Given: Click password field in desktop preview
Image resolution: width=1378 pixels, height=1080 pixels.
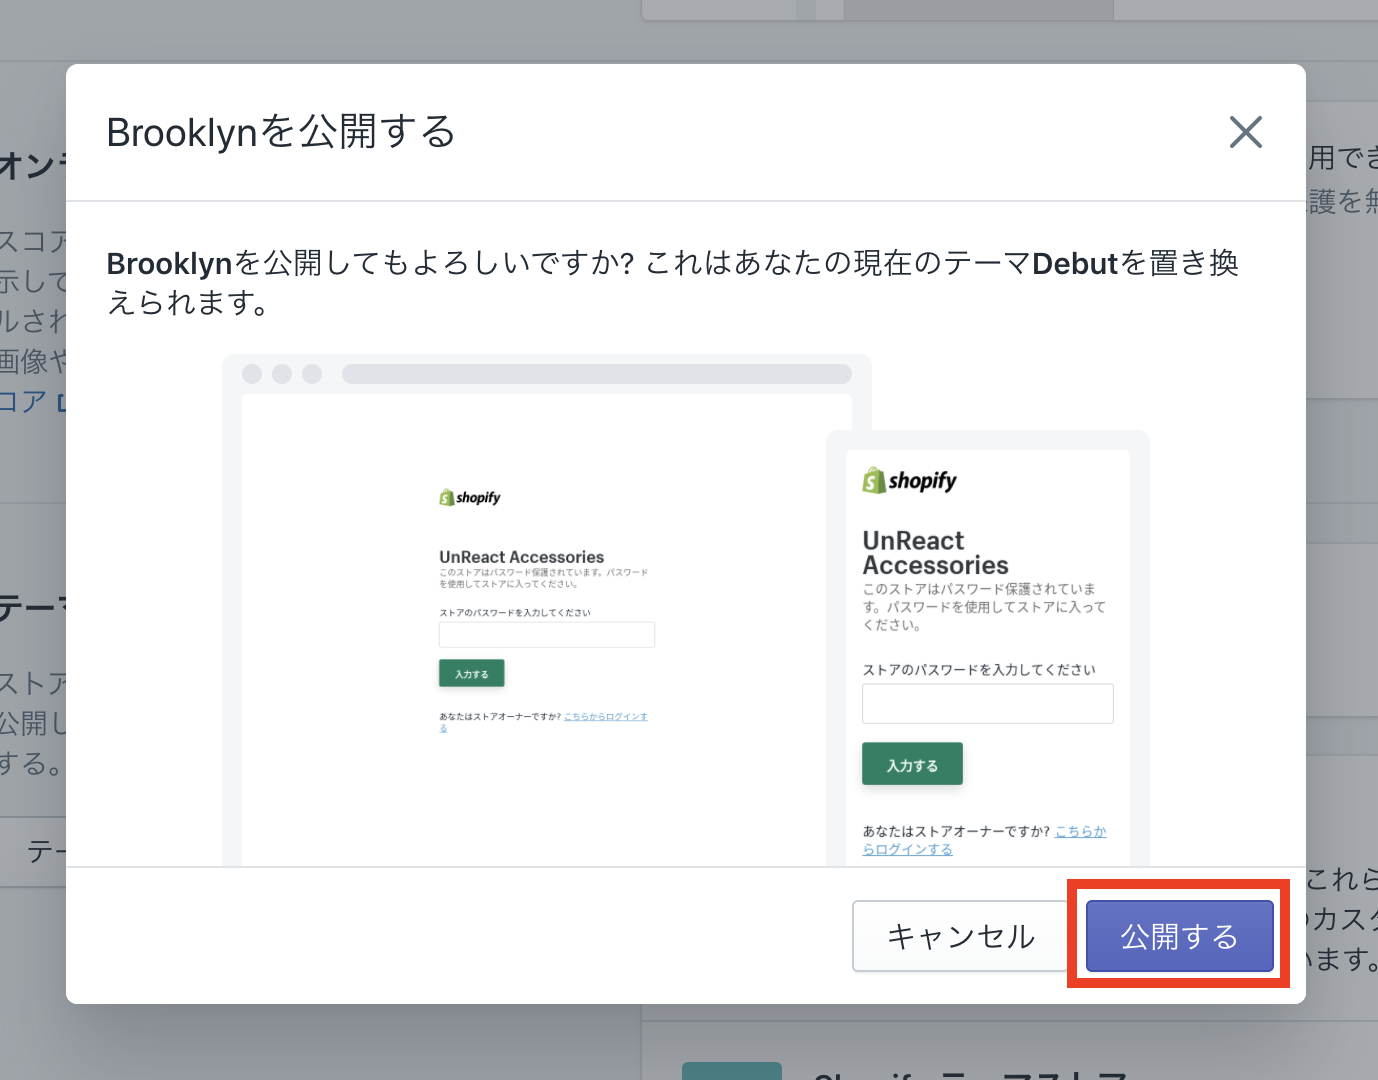Looking at the screenshot, I should (x=546, y=635).
